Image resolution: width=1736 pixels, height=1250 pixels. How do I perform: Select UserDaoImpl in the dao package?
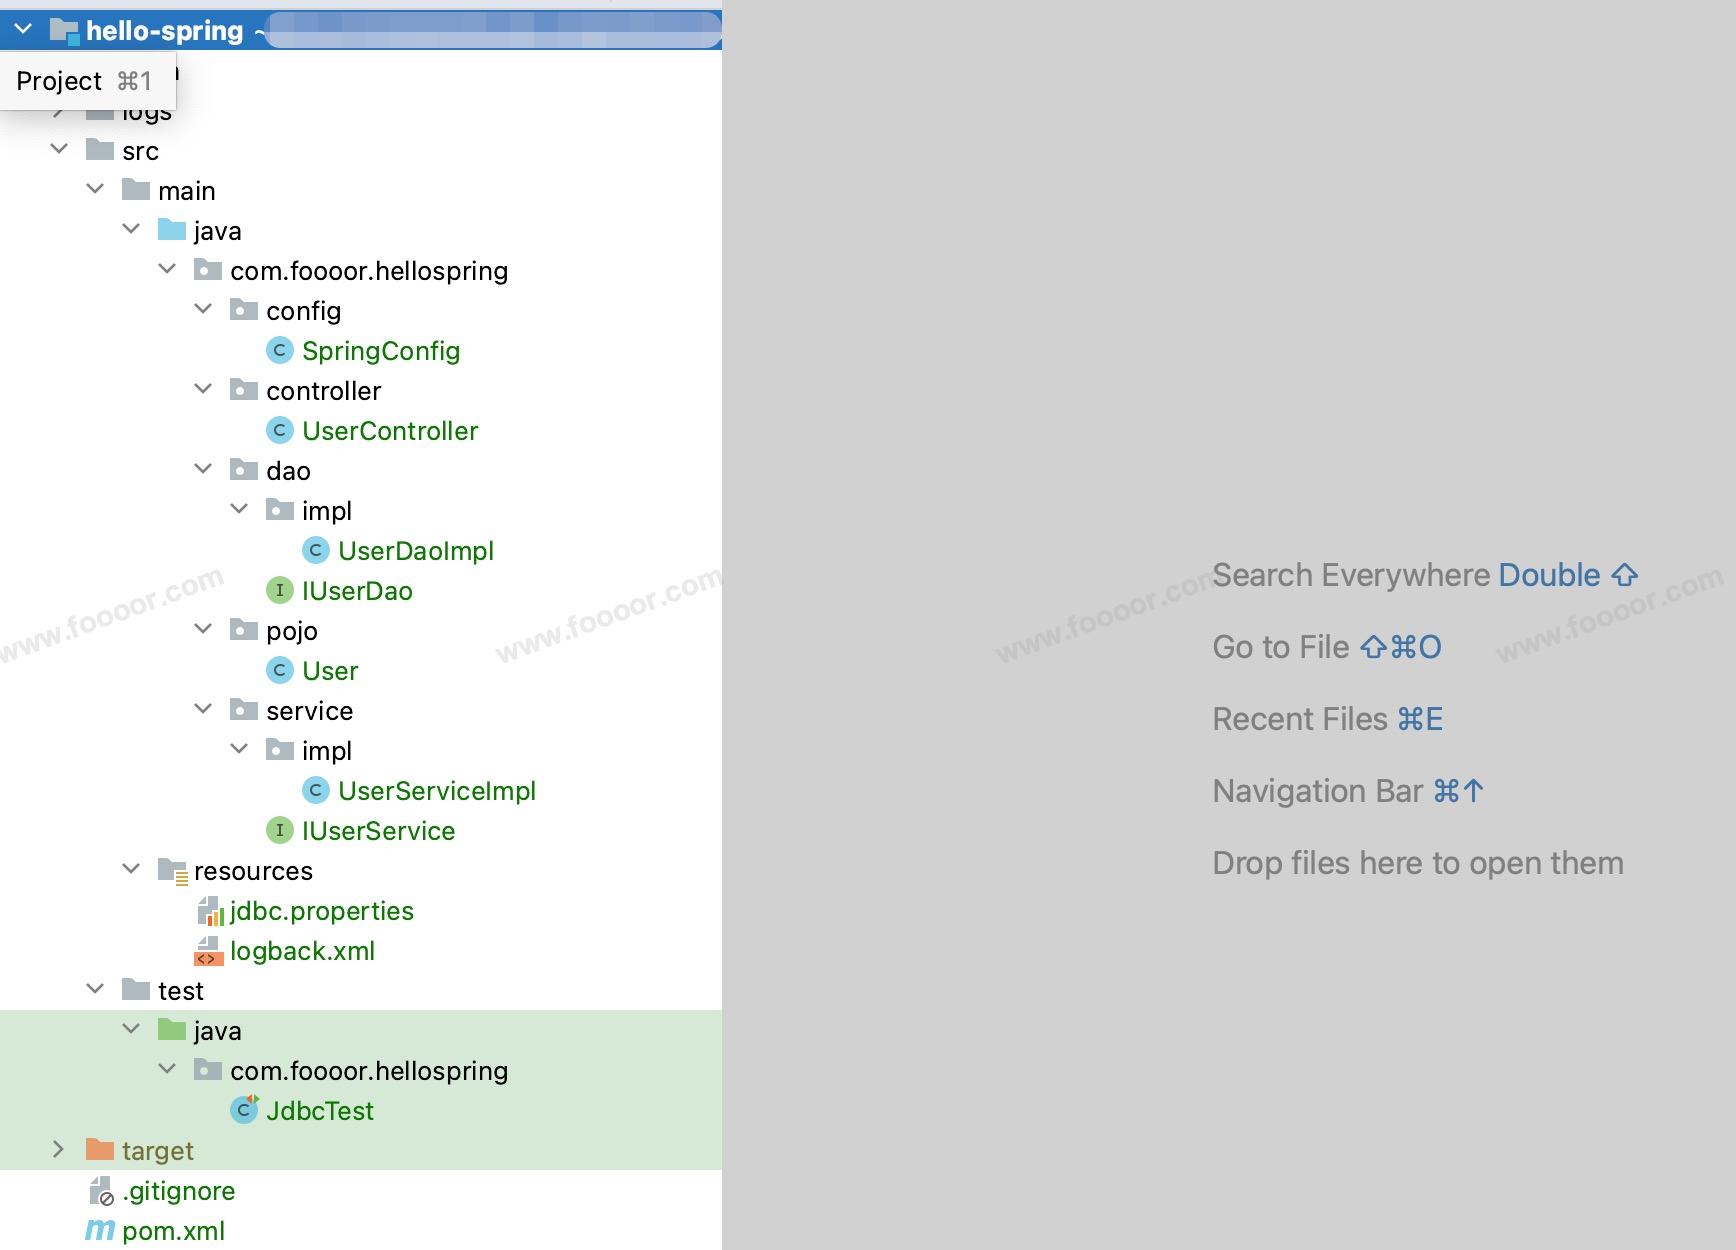[x=415, y=551]
